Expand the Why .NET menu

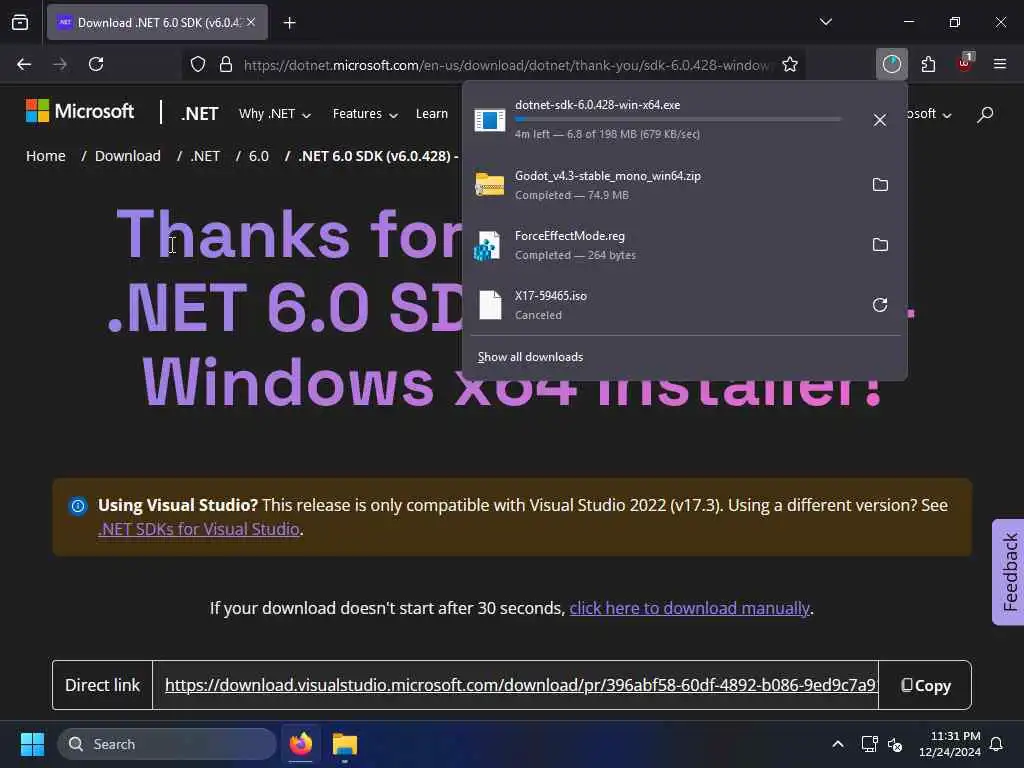pos(274,114)
